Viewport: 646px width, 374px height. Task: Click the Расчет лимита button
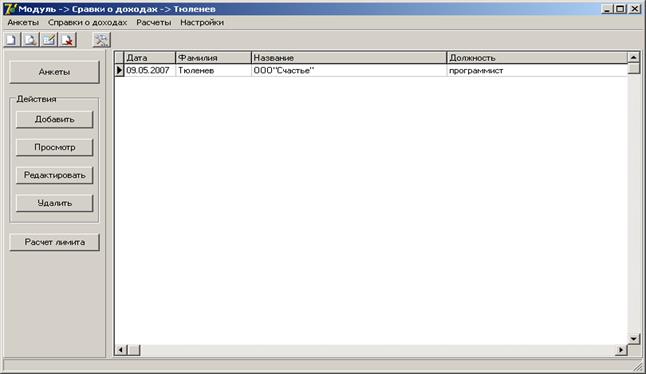pos(54,242)
